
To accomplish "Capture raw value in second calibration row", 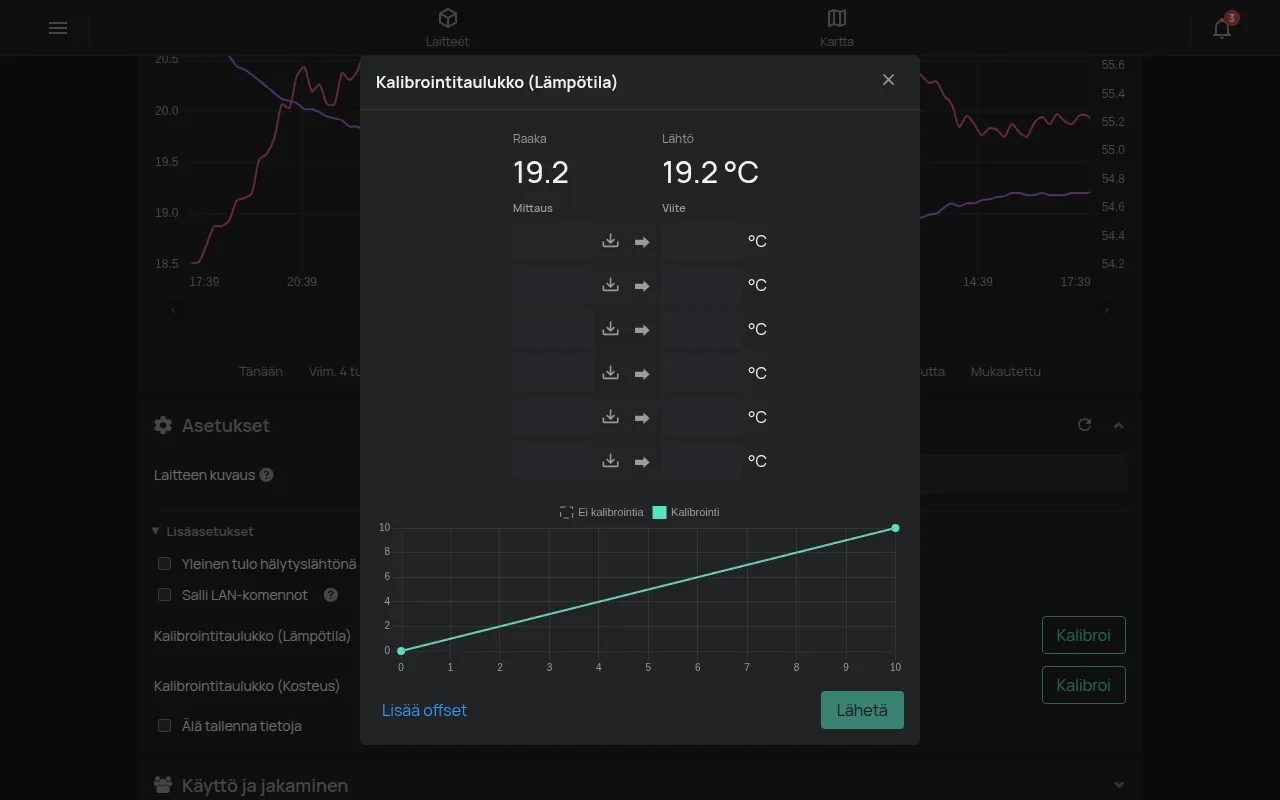I will 611,285.
